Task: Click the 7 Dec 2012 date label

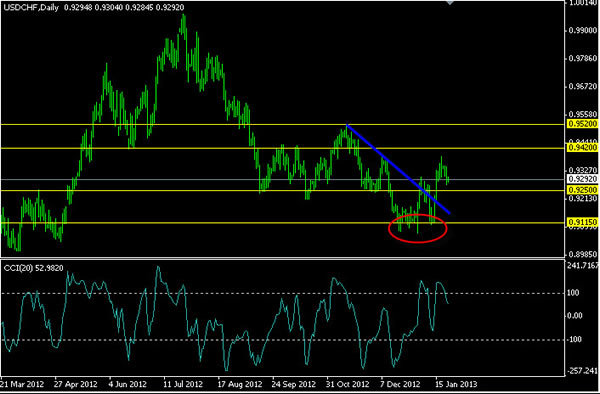Action: coord(399,384)
